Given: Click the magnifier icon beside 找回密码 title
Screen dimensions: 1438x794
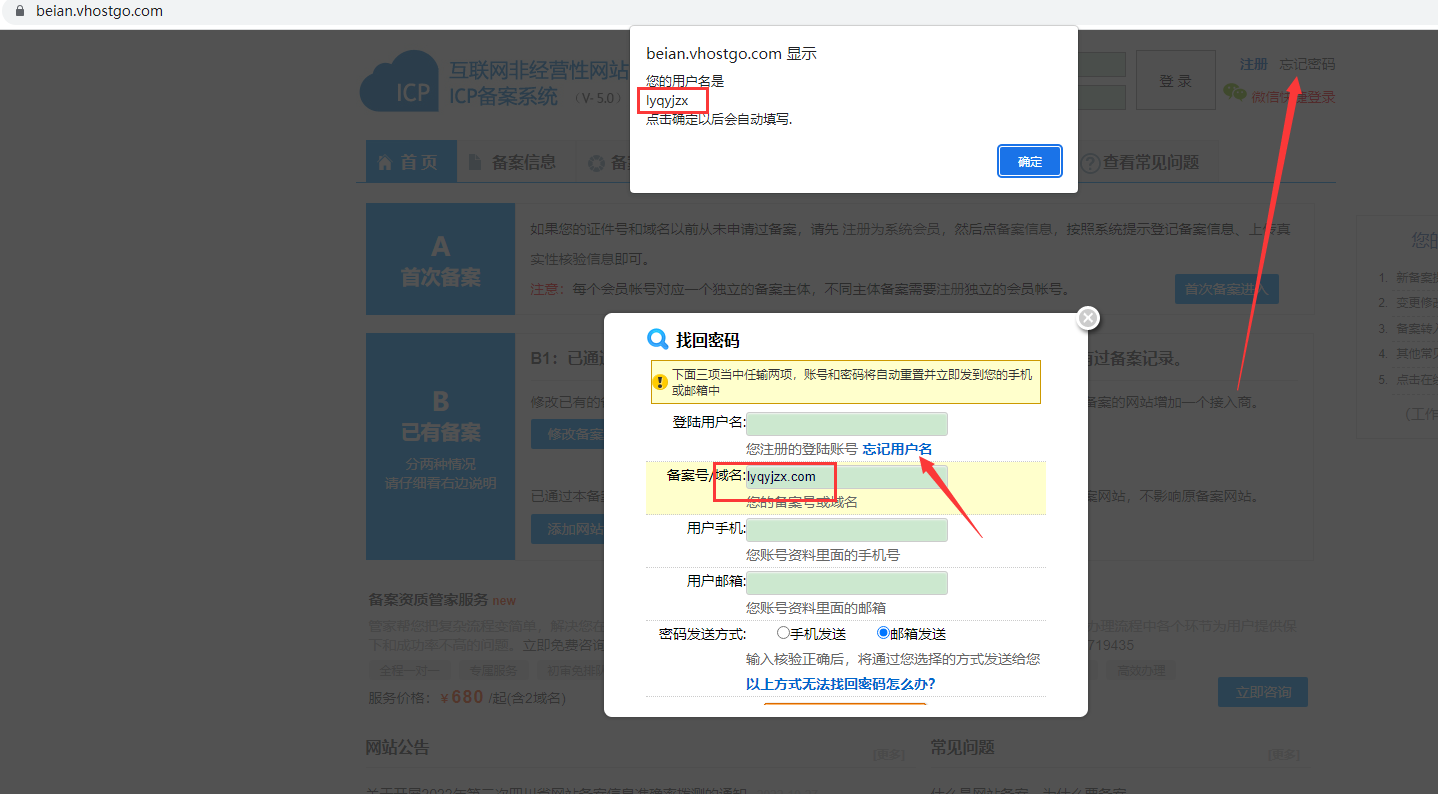Looking at the screenshot, I should (657, 339).
